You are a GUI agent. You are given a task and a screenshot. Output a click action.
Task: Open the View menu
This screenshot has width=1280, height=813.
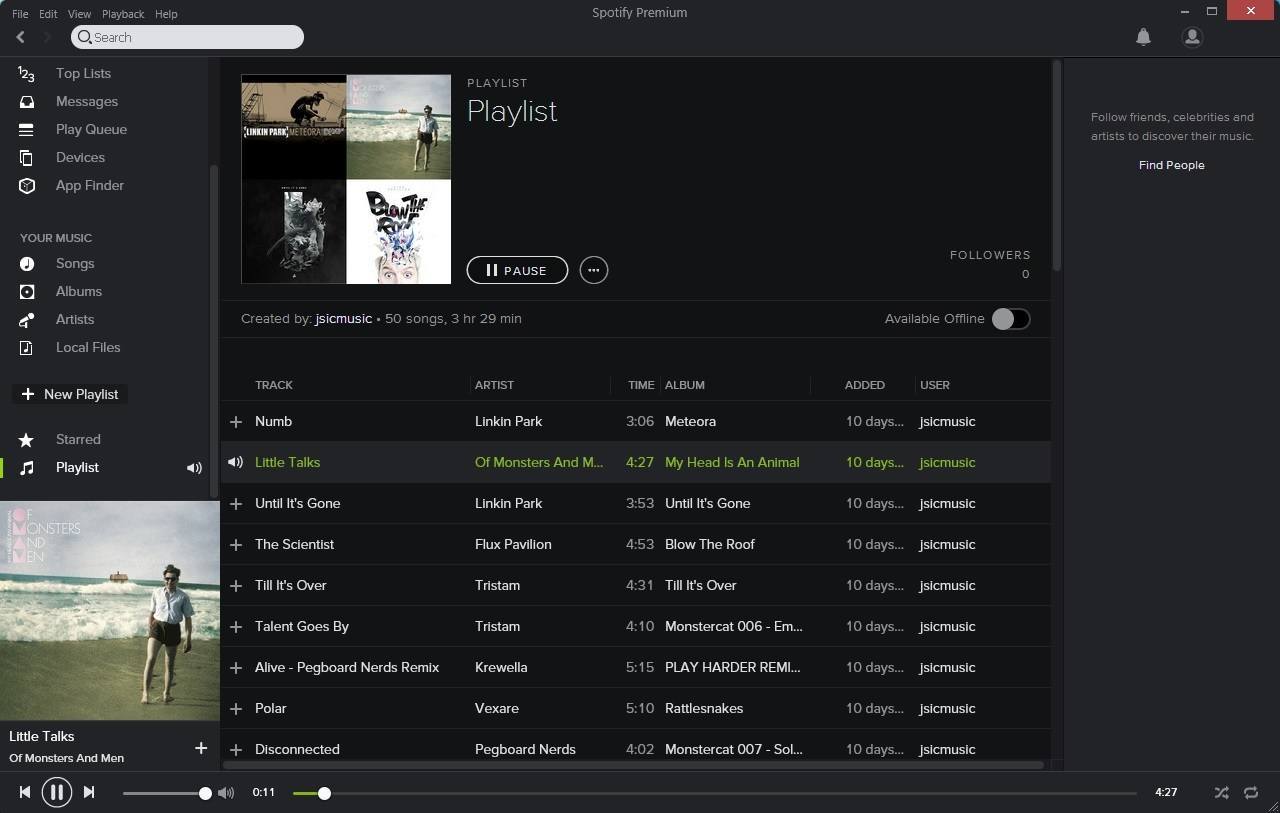[x=79, y=14]
